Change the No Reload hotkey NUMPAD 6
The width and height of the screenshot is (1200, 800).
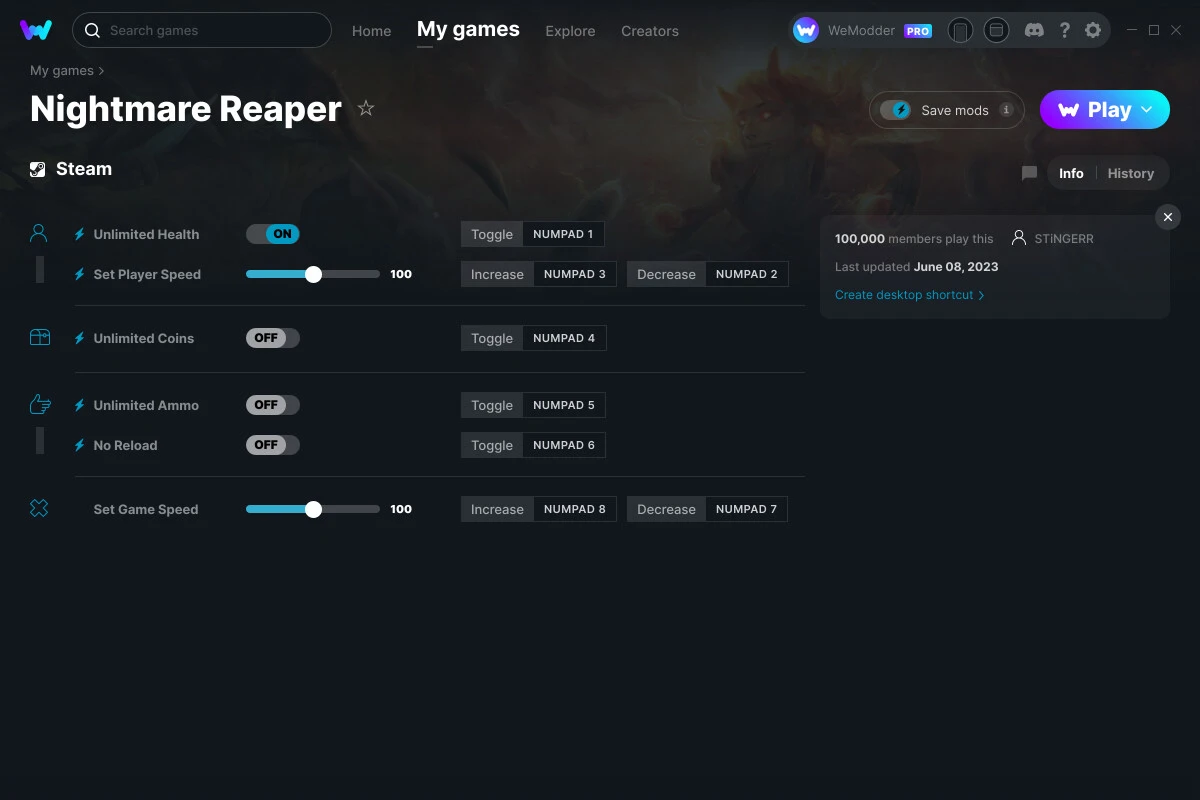(x=564, y=445)
